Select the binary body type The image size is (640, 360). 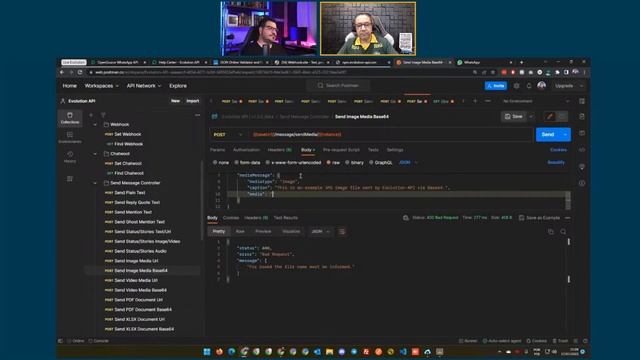click(354, 162)
